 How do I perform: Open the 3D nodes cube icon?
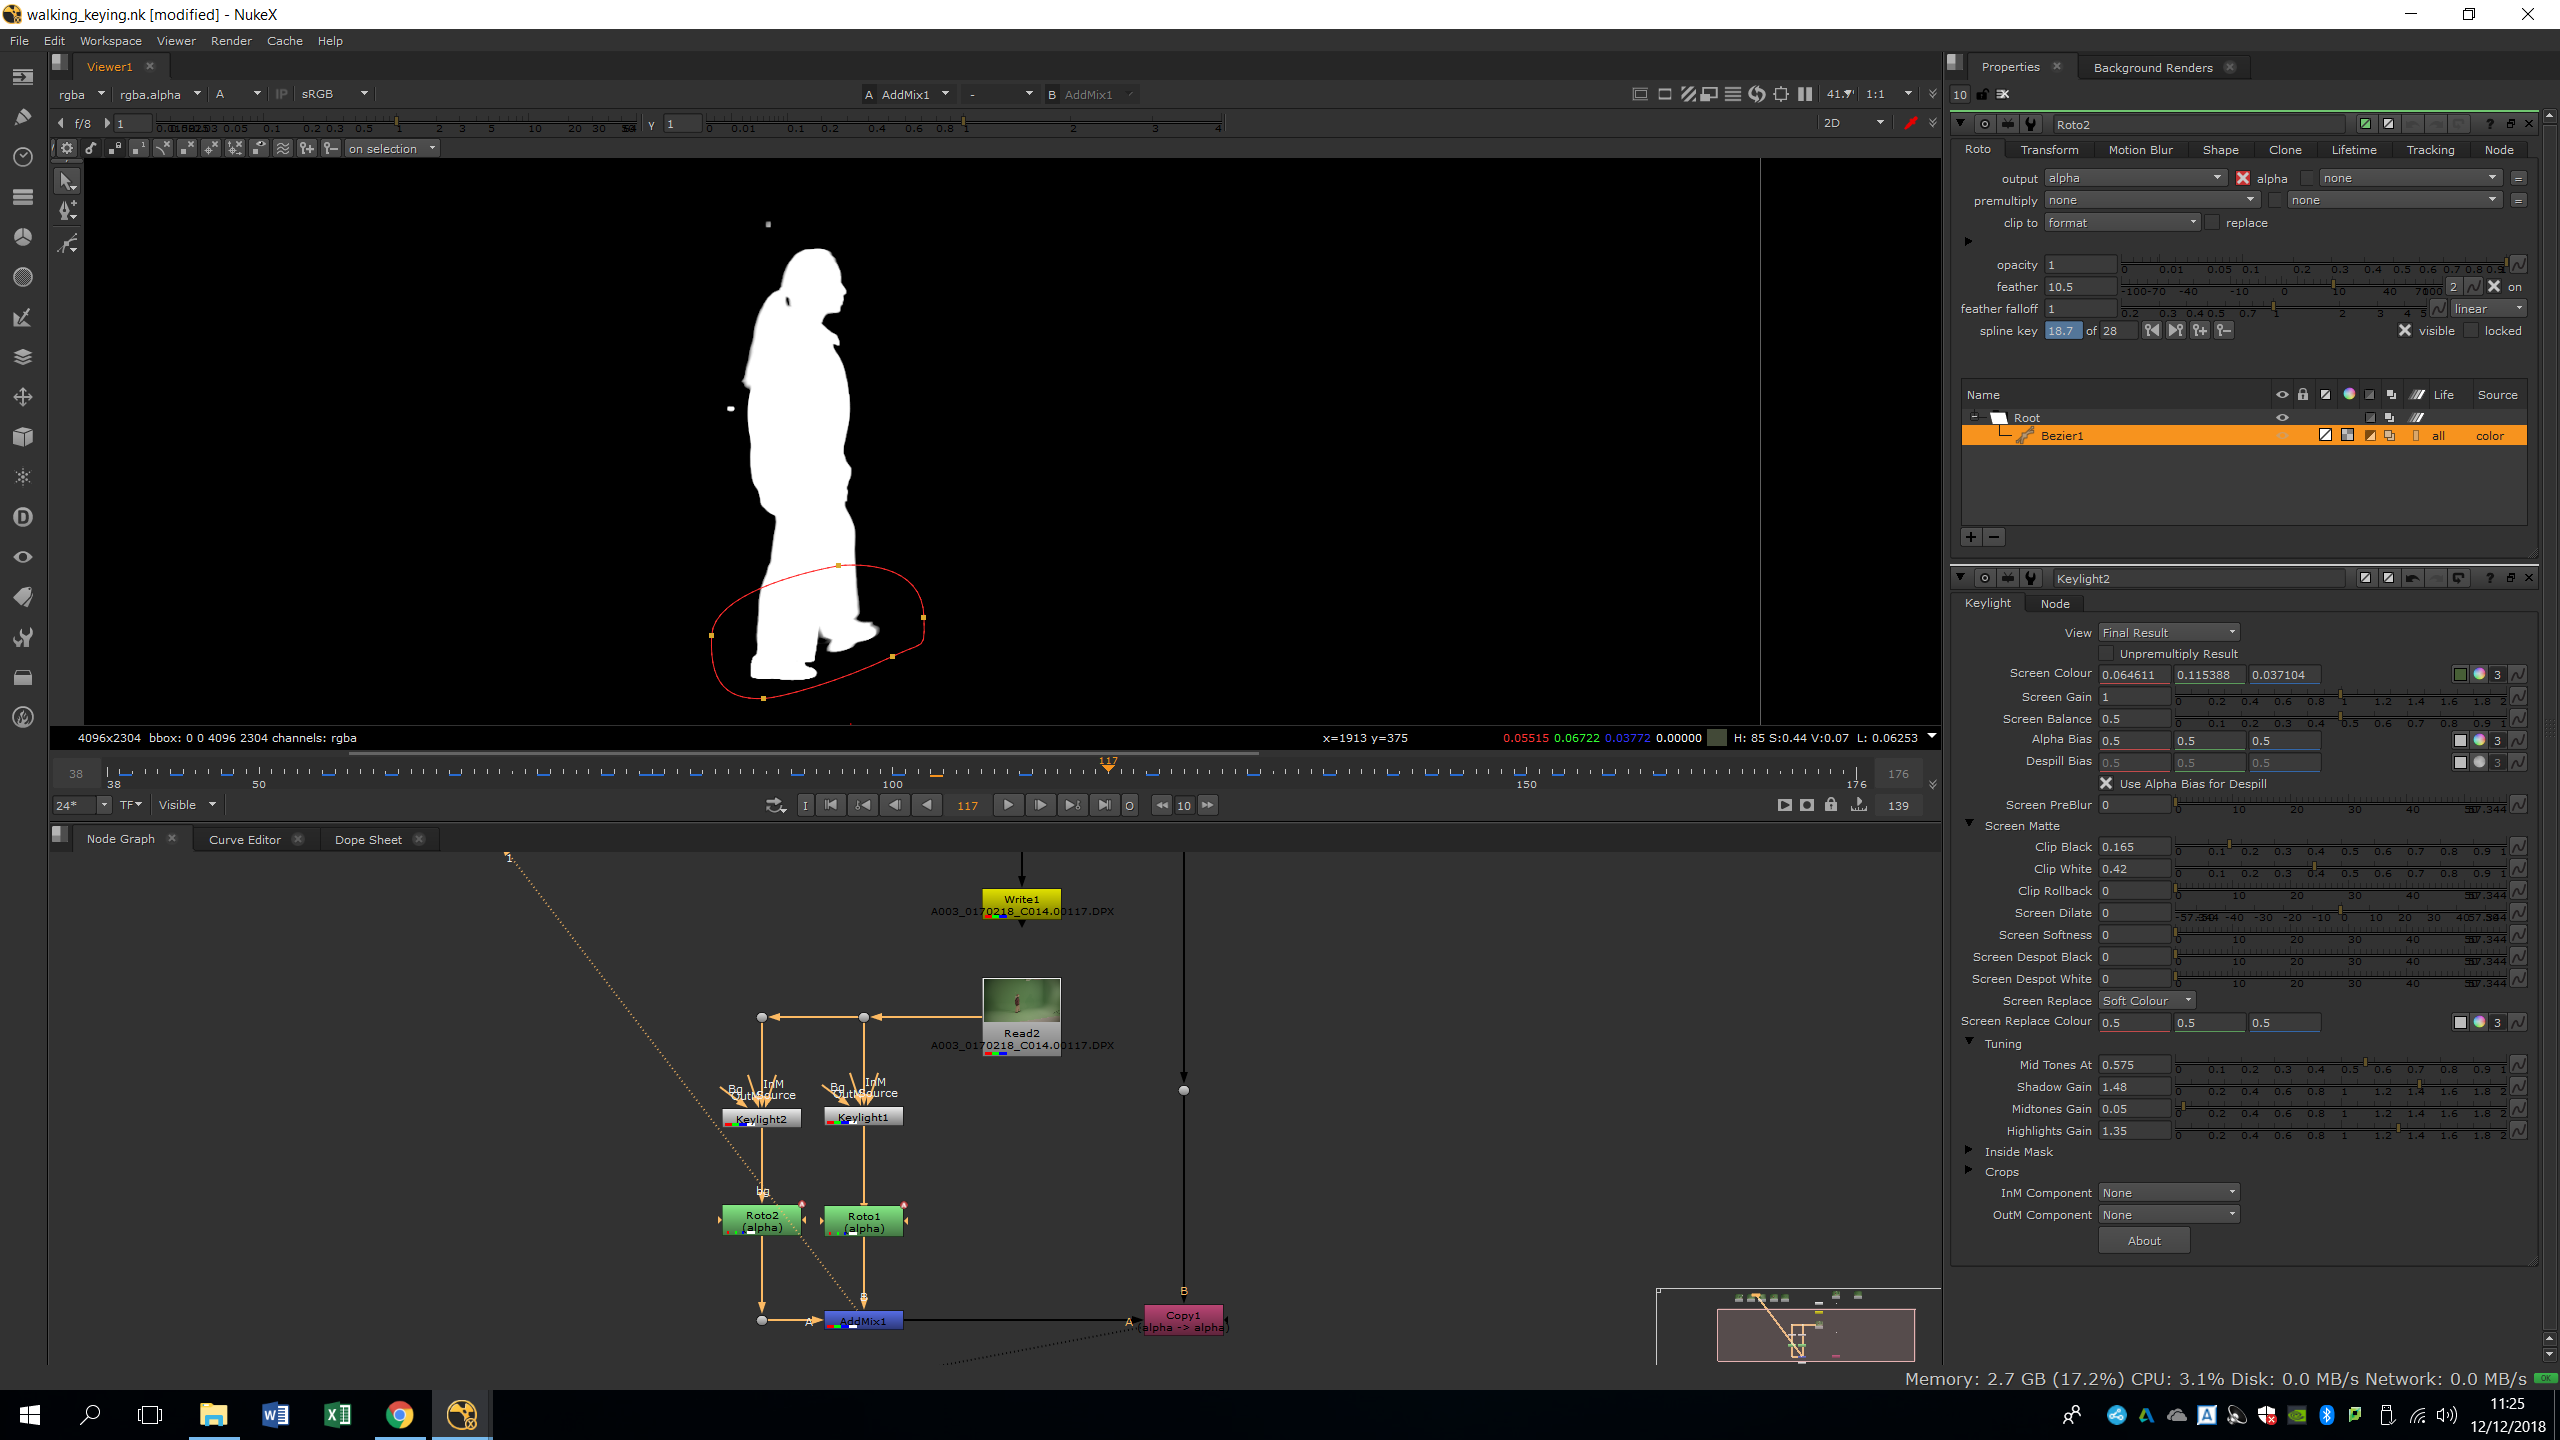pos(22,437)
